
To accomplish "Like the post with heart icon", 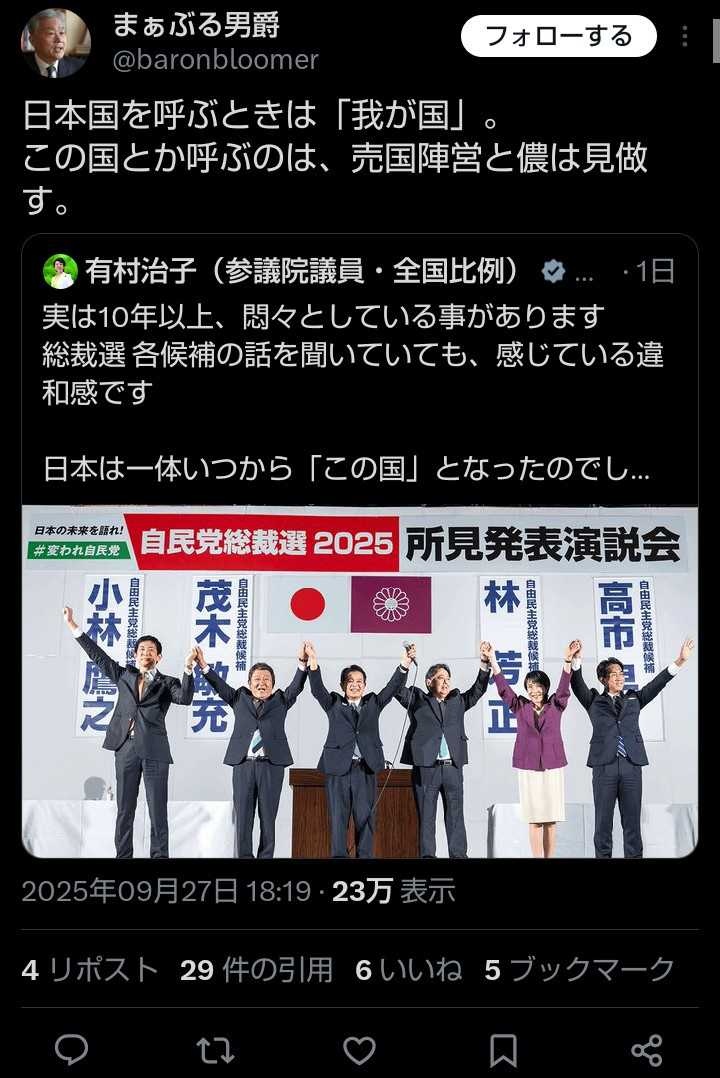I will click(359, 1050).
